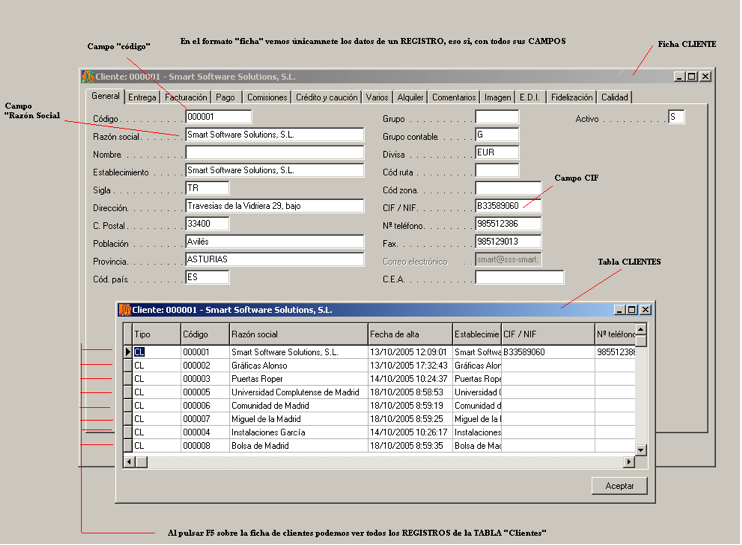Click the app icon in the clients table title bar
The width and height of the screenshot is (742, 545).
pos(125,310)
